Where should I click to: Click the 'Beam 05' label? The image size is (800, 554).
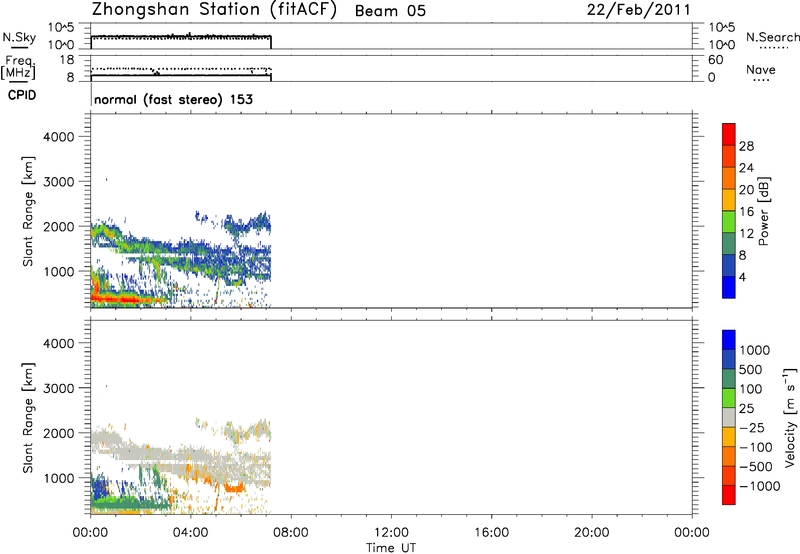390,11
